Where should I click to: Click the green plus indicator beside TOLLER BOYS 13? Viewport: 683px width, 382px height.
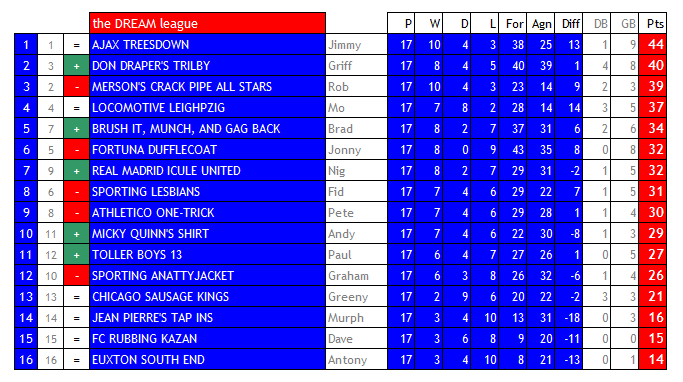(77, 255)
